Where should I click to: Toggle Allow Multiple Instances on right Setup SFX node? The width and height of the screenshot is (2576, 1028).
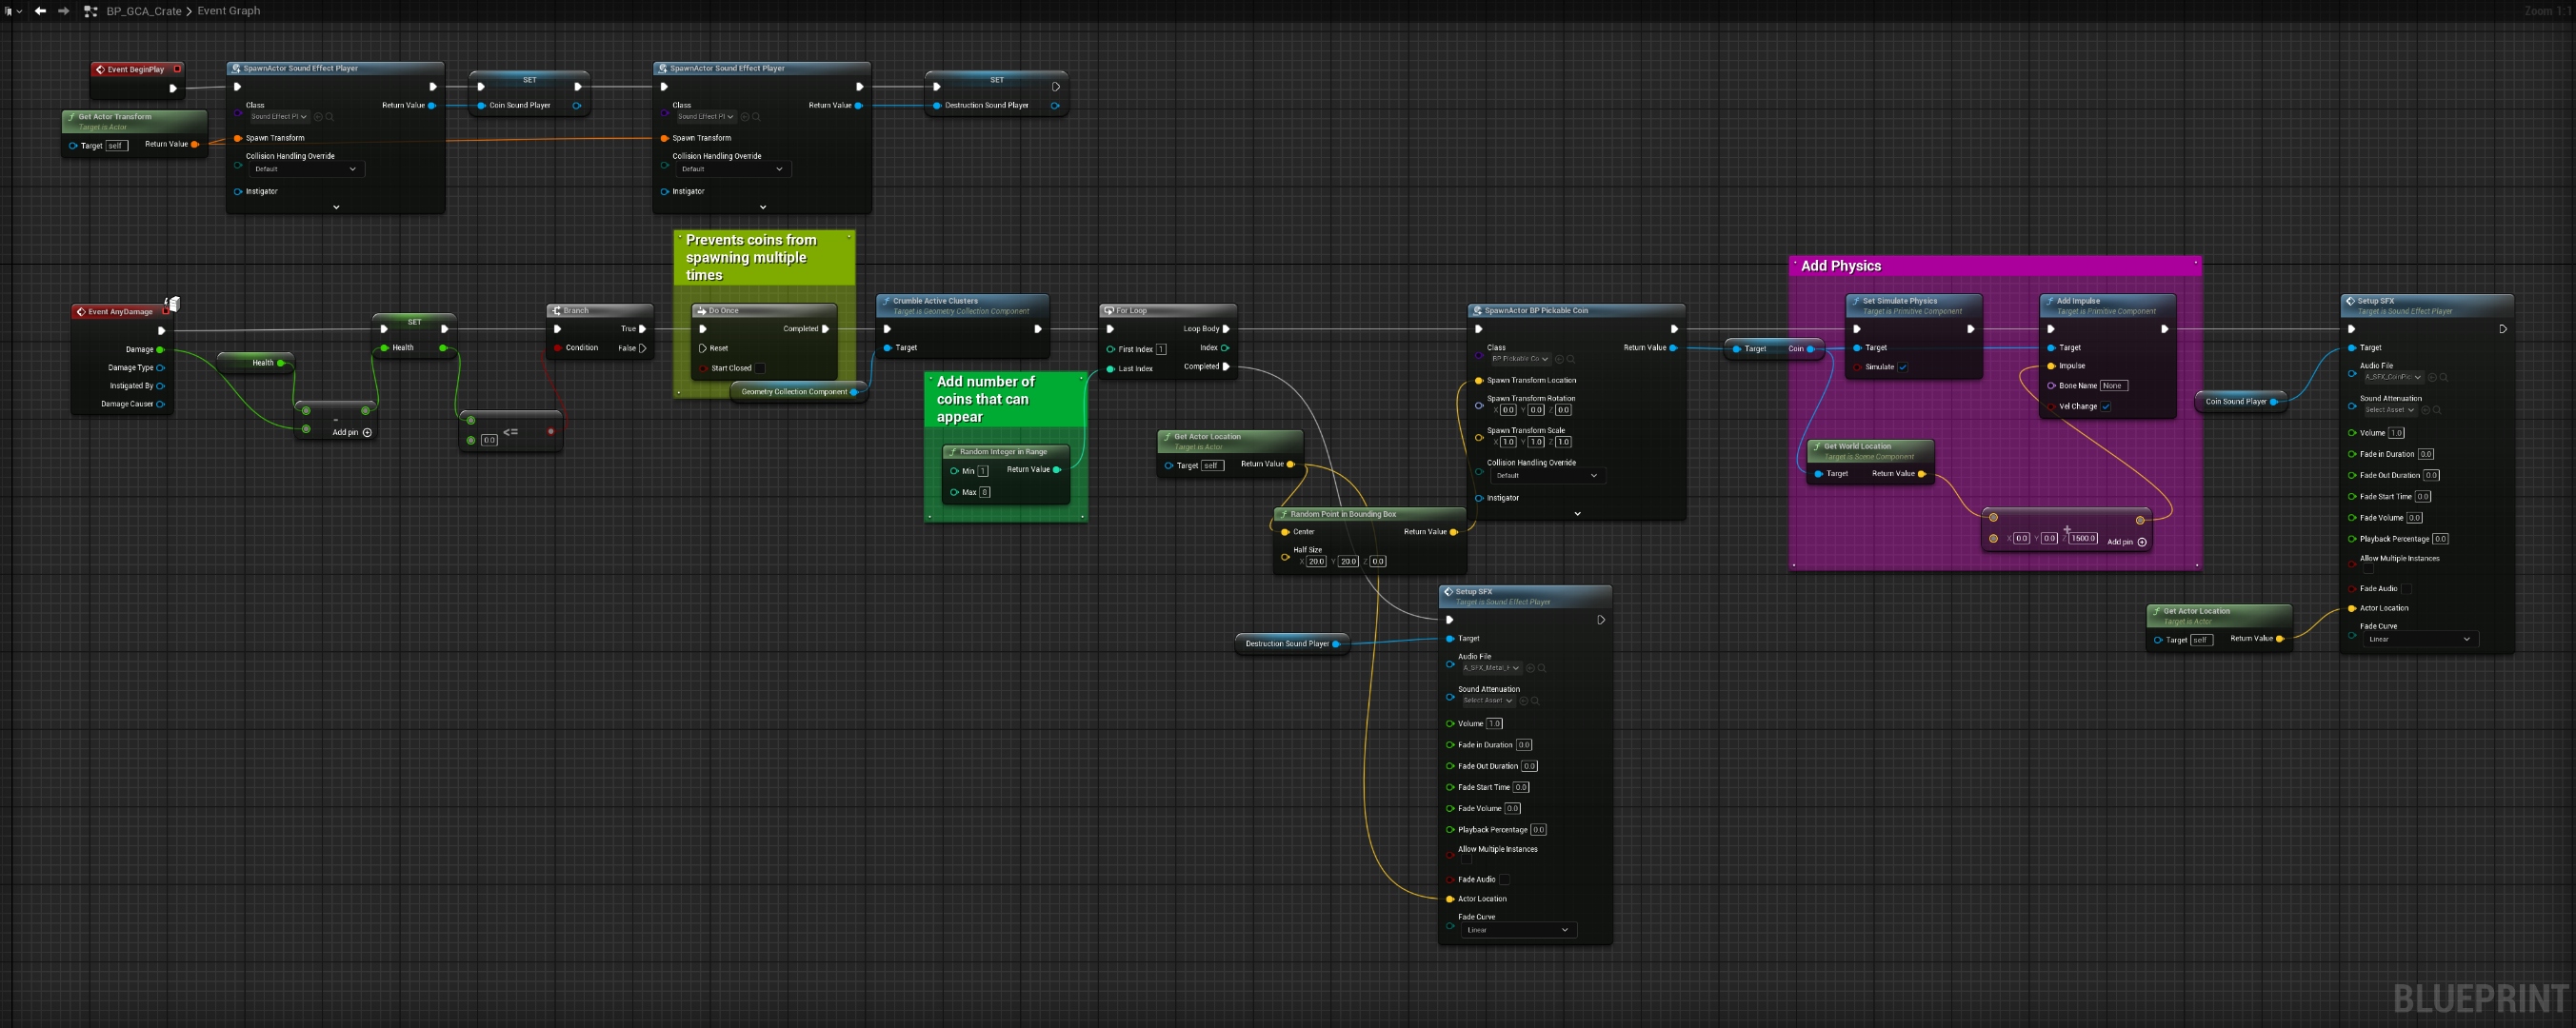(2367, 569)
